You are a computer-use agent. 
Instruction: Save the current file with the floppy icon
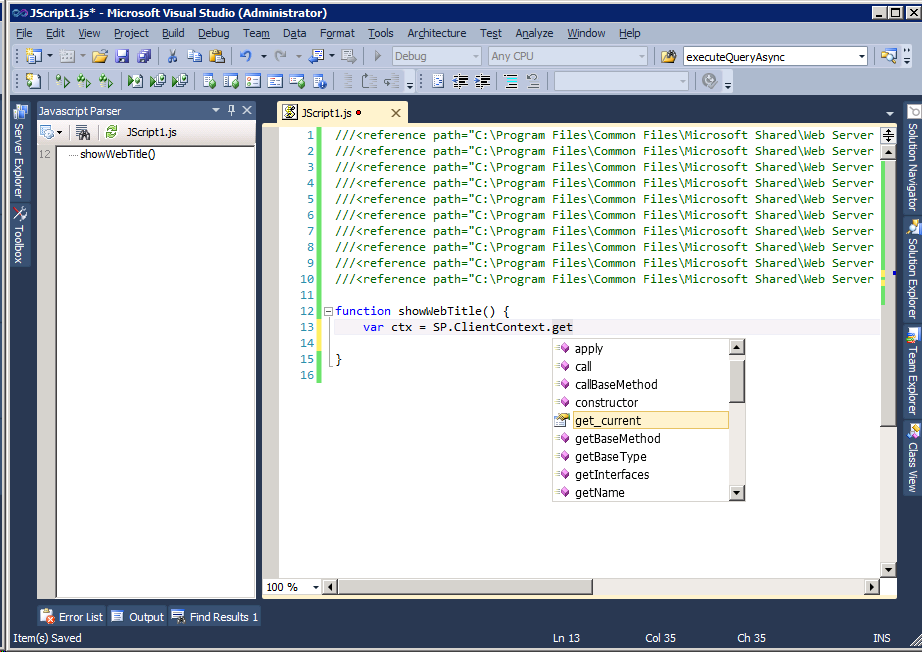pyautogui.click(x=122, y=56)
